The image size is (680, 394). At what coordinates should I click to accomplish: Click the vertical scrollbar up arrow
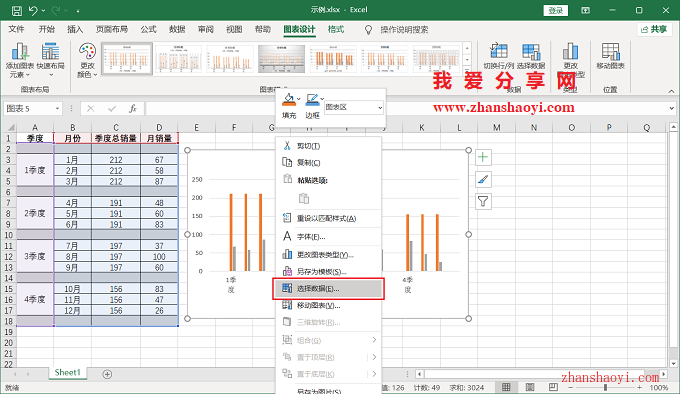click(x=673, y=127)
